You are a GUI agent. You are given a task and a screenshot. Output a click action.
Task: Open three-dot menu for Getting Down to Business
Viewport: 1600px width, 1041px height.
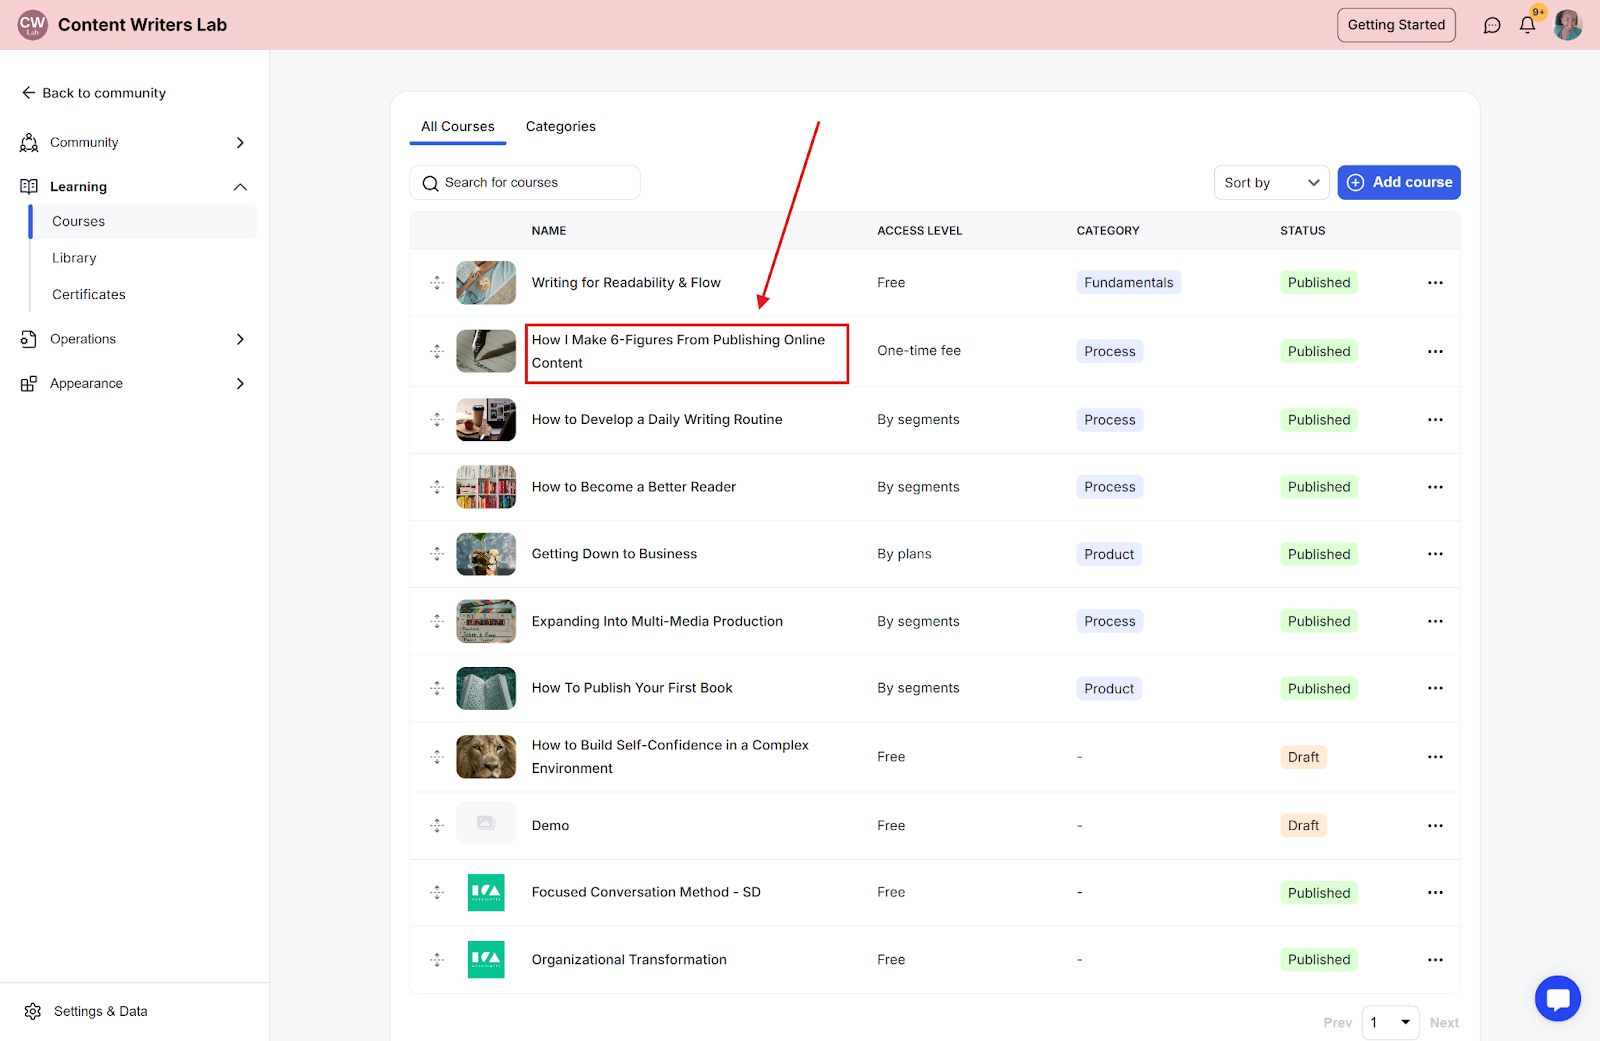click(x=1435, y=554)
